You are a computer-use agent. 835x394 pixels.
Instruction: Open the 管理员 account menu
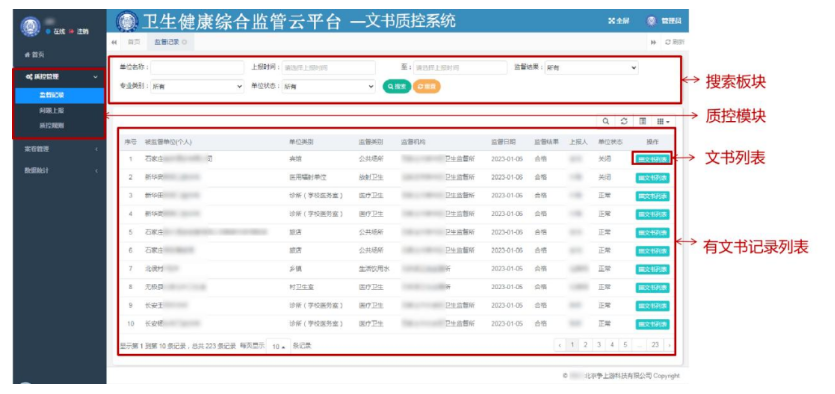(x=664, y=21)
